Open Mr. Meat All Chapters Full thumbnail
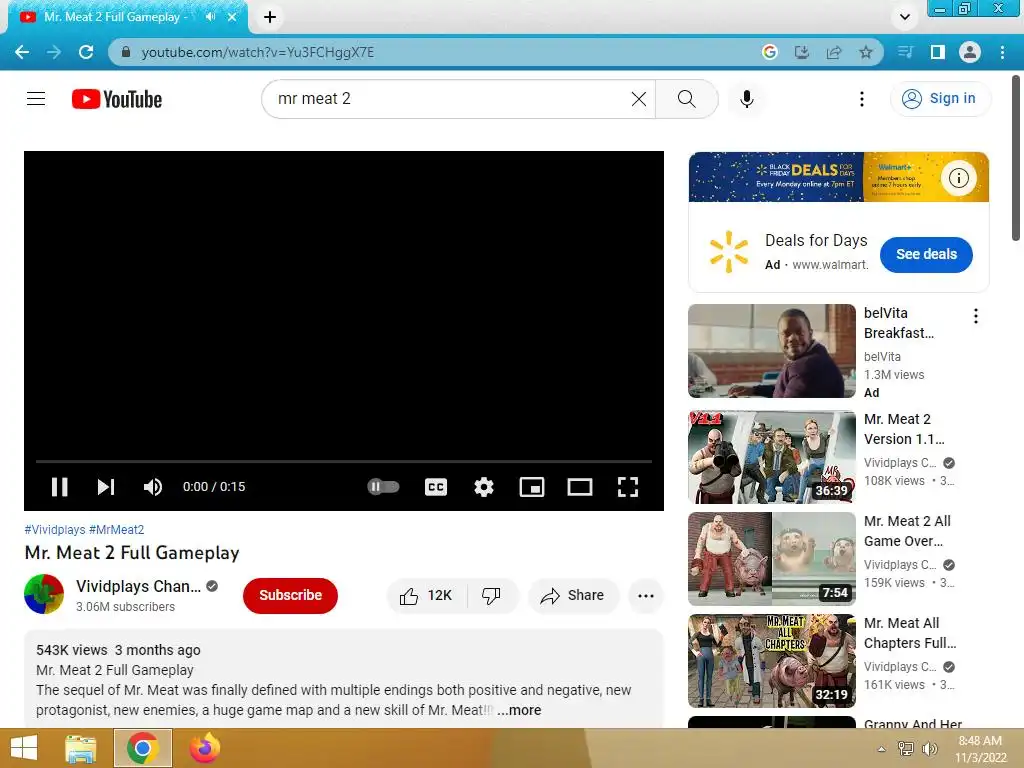Viewport: 1024px width, 768px height. pos(772,661)
